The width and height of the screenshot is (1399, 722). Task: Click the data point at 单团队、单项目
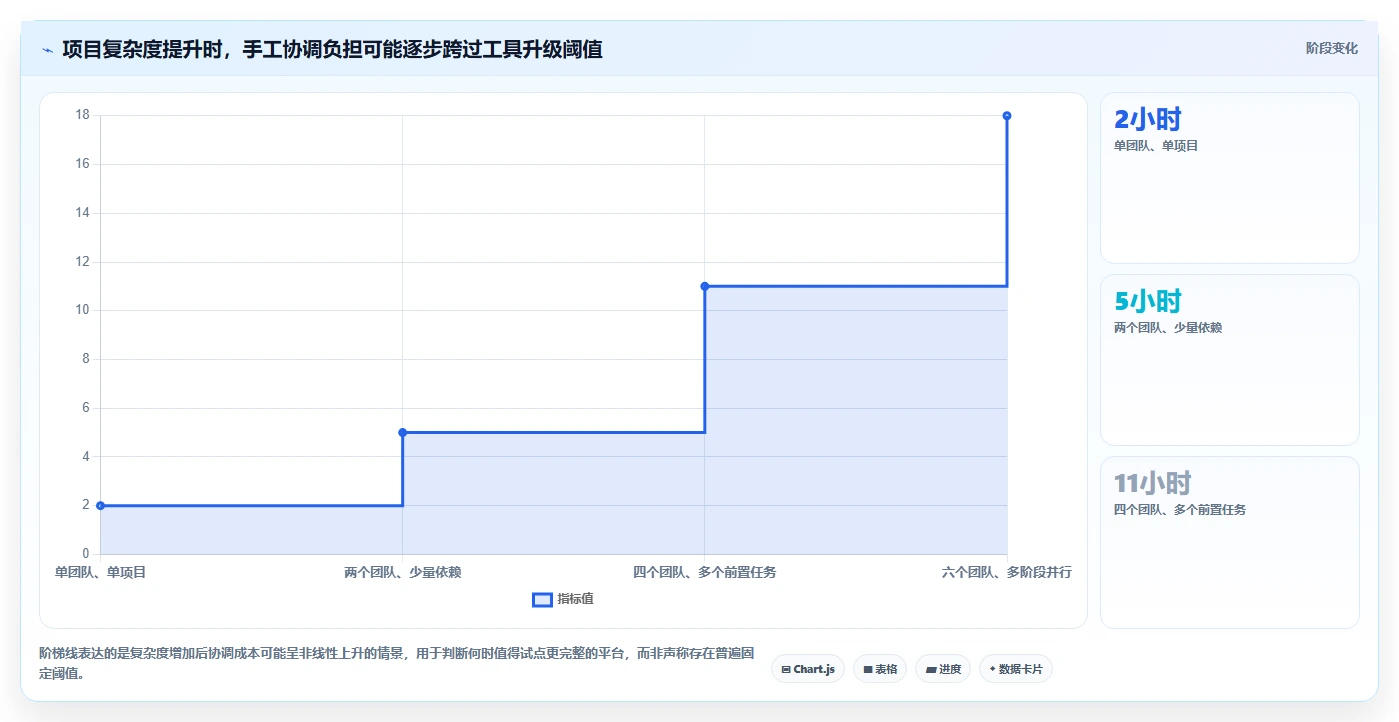click(100, 505)
